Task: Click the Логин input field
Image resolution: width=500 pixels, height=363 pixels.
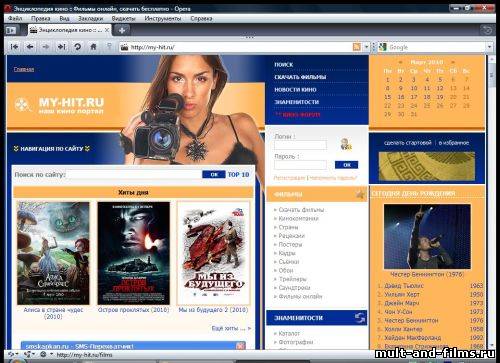Action: pyautogui.click(x=300, y=145)
